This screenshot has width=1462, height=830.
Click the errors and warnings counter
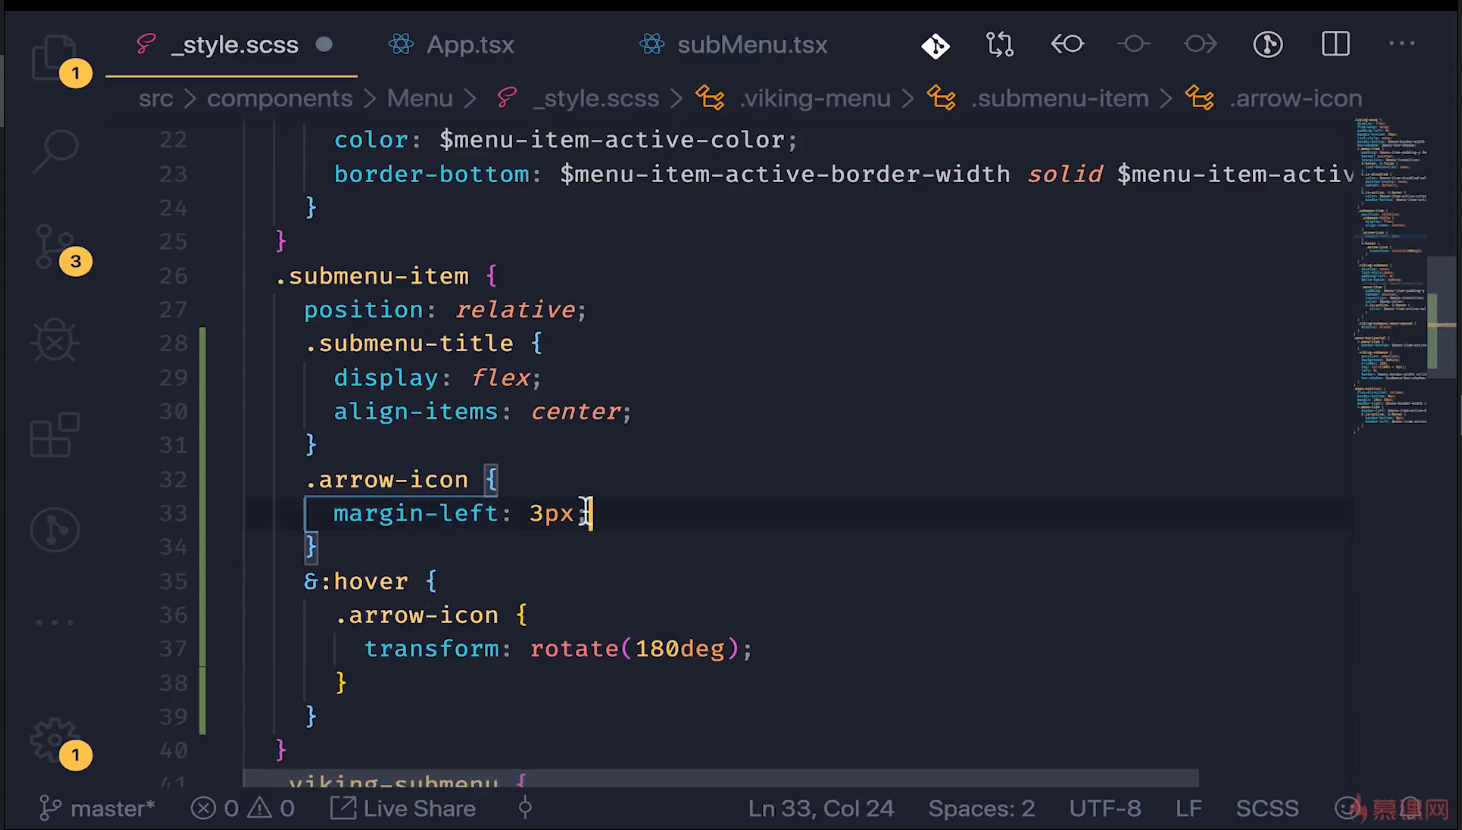(x=243, y=808)
